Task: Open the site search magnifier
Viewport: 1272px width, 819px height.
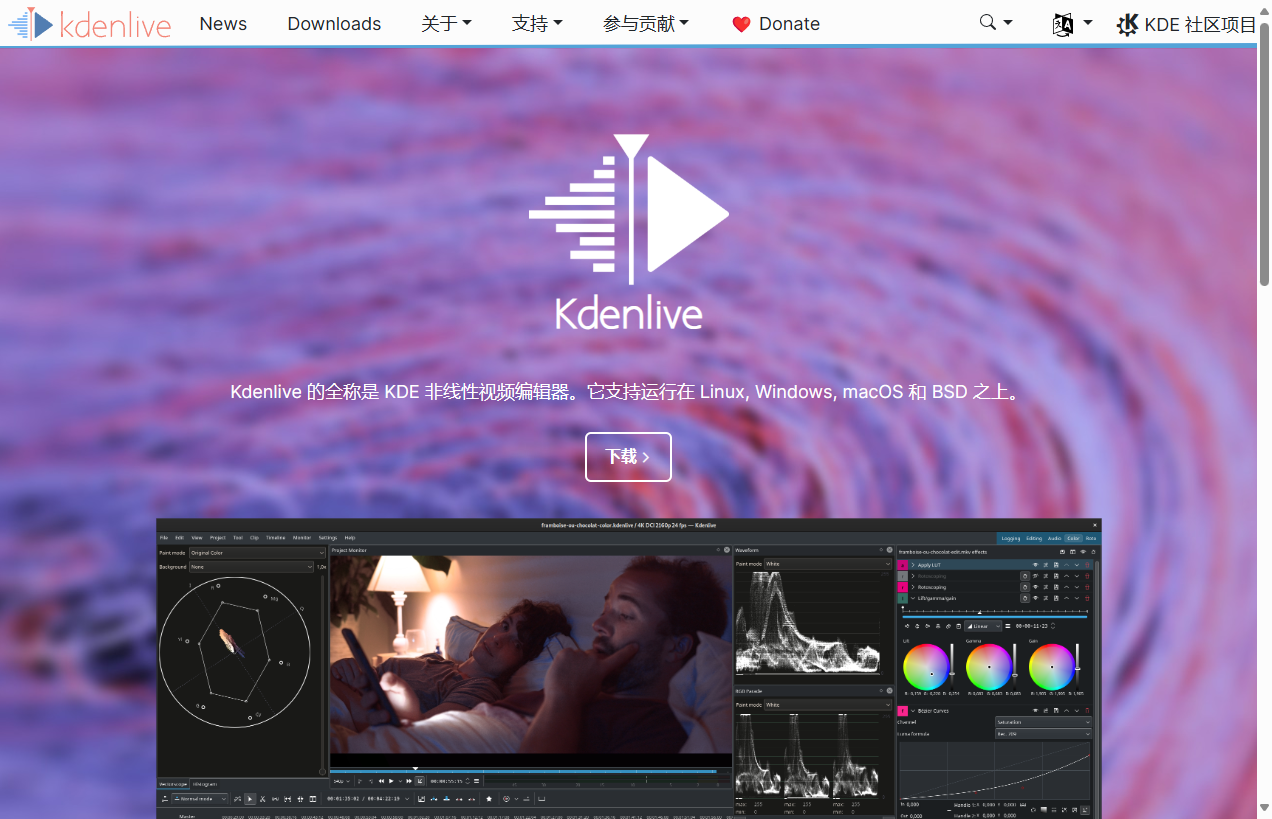Action: (x=986, y=22)
